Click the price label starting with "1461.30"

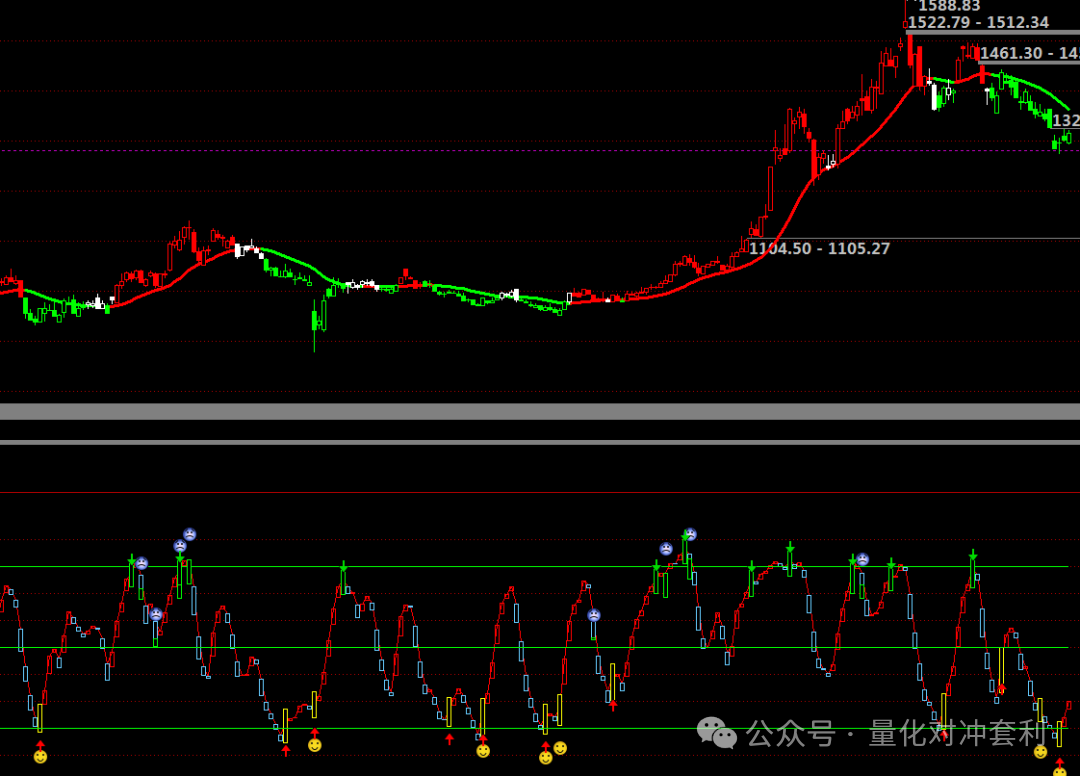(x=1030, y=53)
